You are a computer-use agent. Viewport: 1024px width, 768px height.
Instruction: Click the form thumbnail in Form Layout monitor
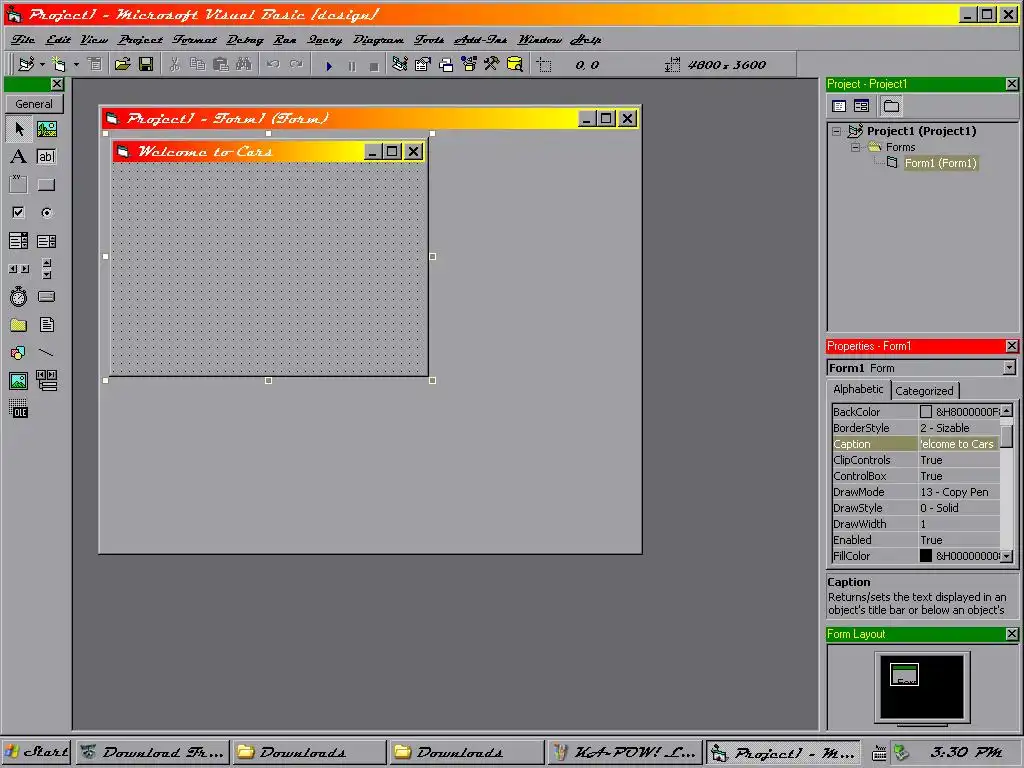coord(904,675)
